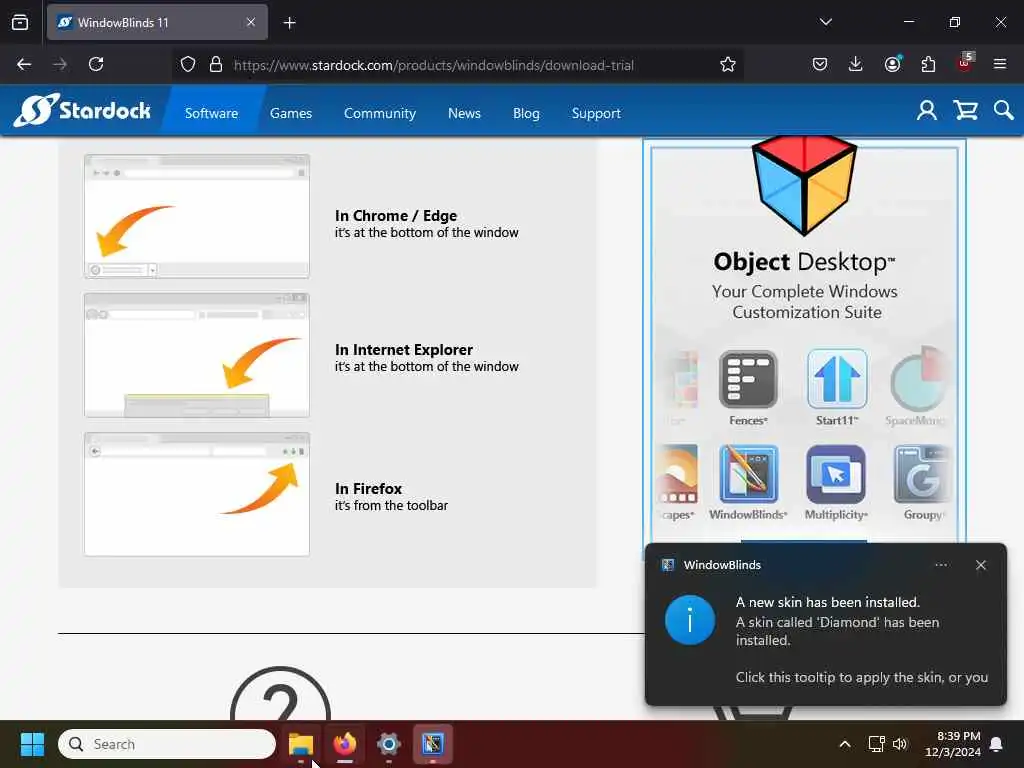Open uBlock extension with badge 5
This screenshot has width=1024, height=768.
click(x=965, y=63)
